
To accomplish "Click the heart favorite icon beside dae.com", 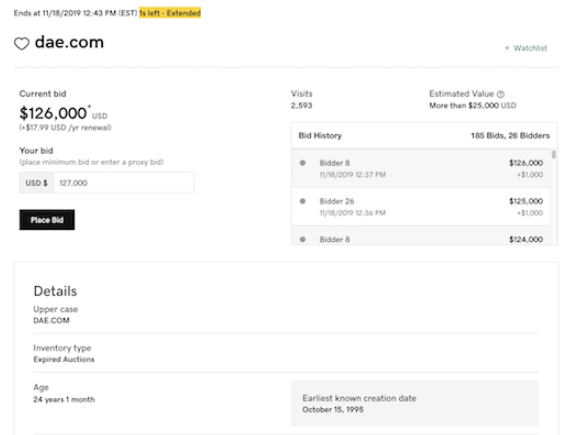I will [22, 44].
